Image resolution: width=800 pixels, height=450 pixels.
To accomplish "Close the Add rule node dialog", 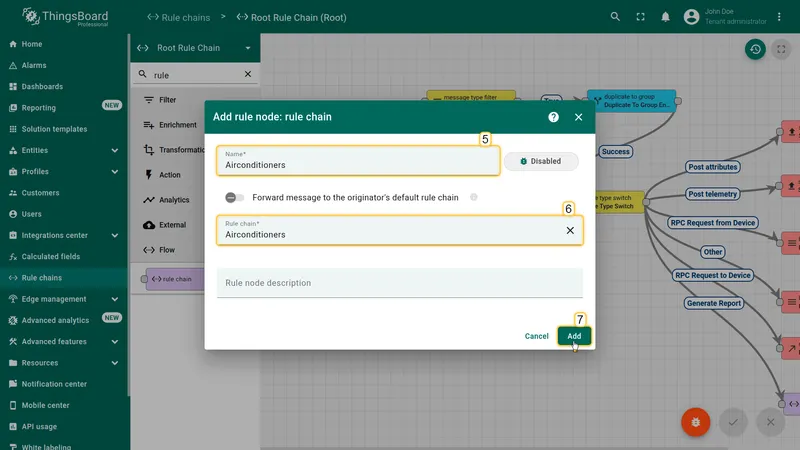I will click(x=578, y=117).
